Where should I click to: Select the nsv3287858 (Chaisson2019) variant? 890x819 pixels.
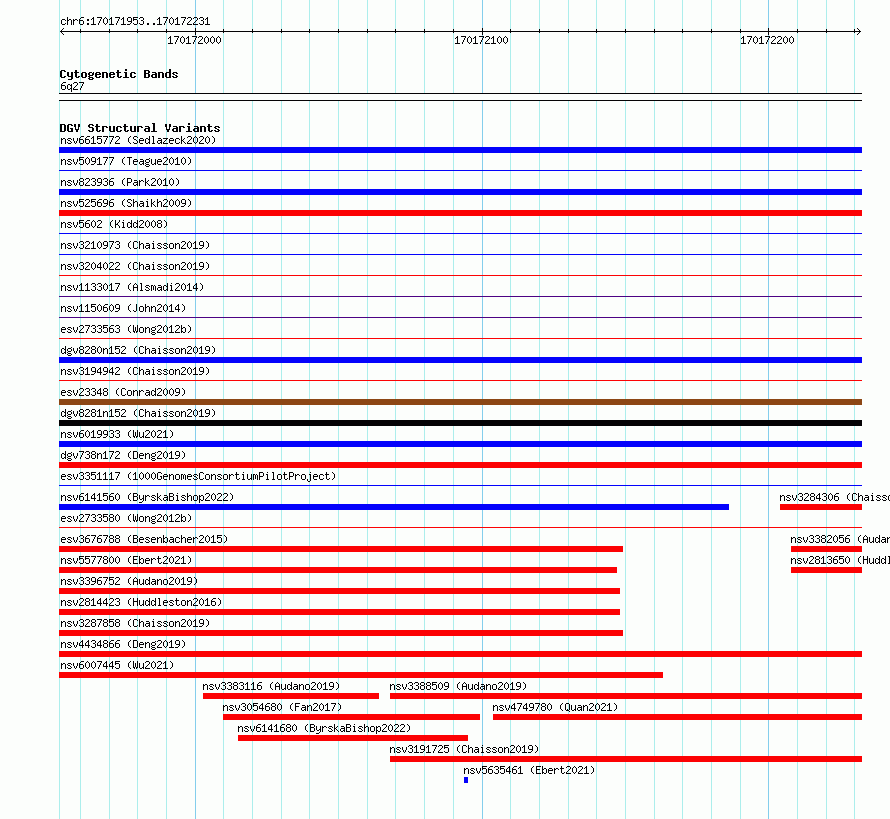click(x=135, y=623)
